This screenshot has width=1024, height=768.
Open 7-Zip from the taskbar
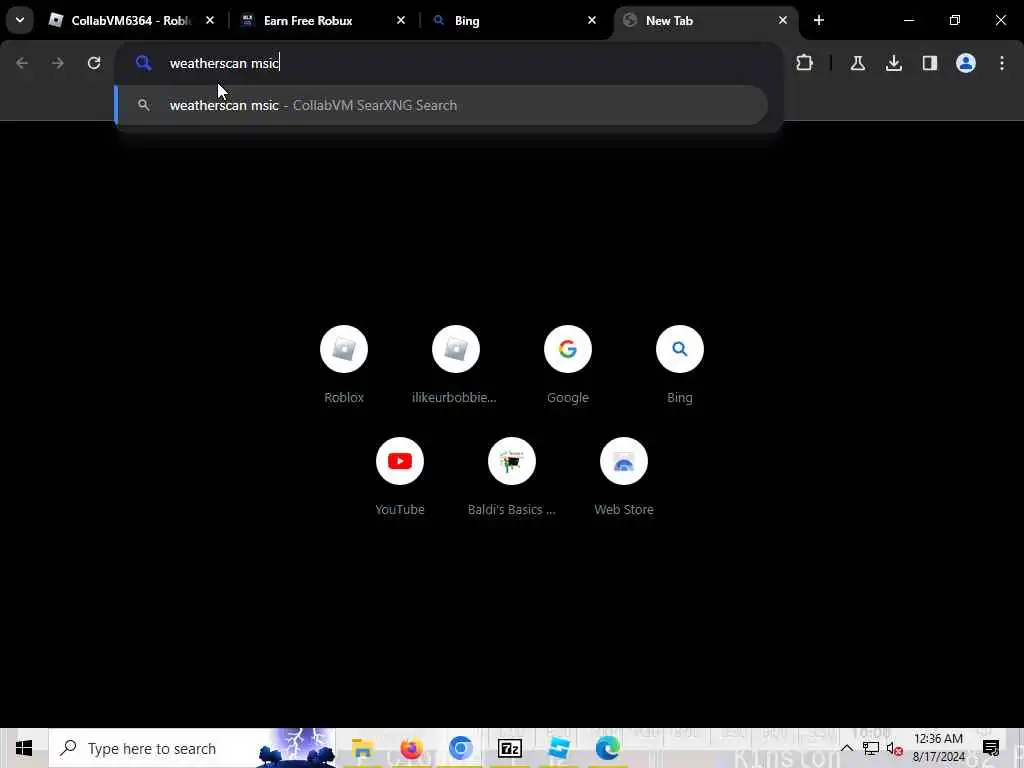pyautogui.click(x=509, y=748)
